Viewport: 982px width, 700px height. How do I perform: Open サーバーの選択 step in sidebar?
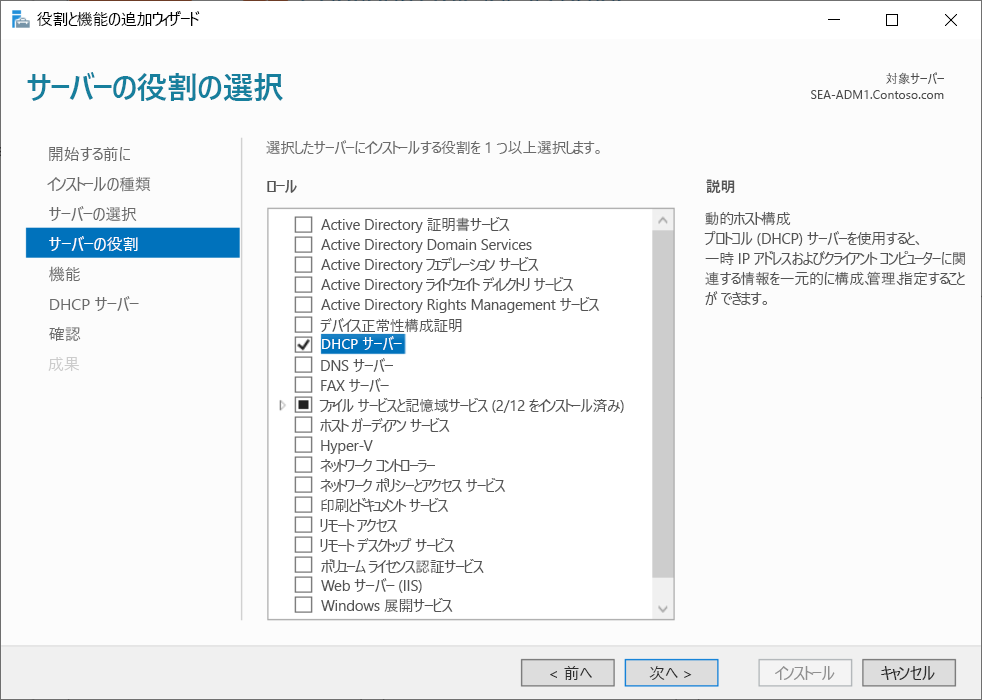(92, 214)
